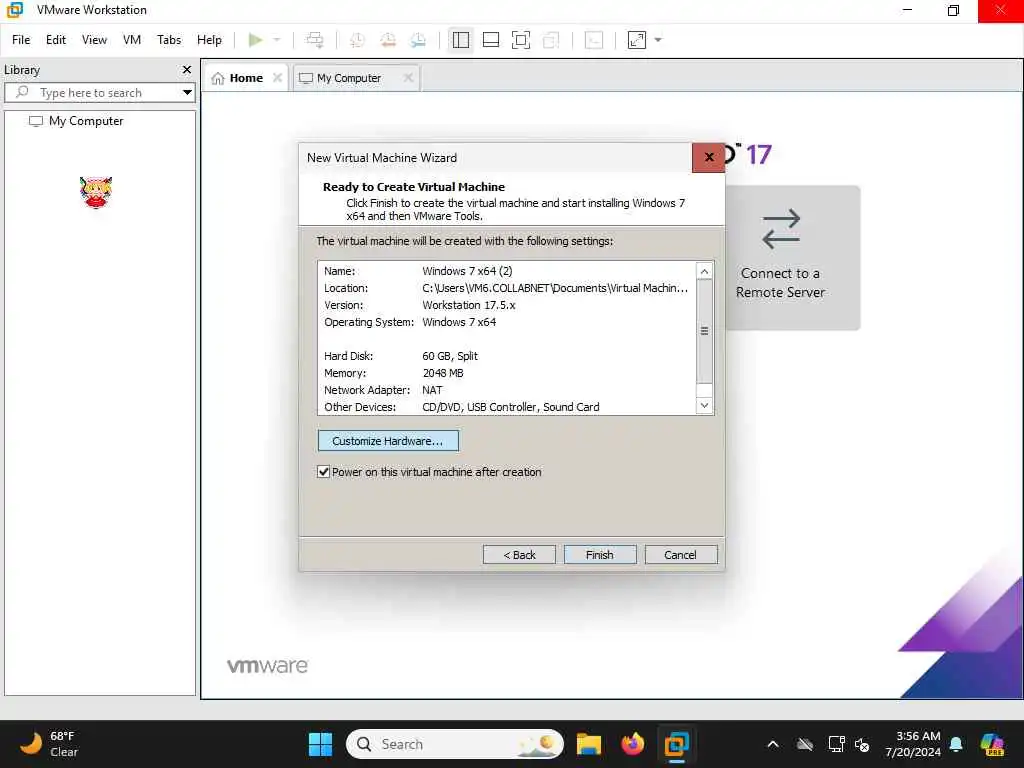Open the VM menu
Image resolution: width=1024 pixels, height=768 pixels.
[132, 40]
